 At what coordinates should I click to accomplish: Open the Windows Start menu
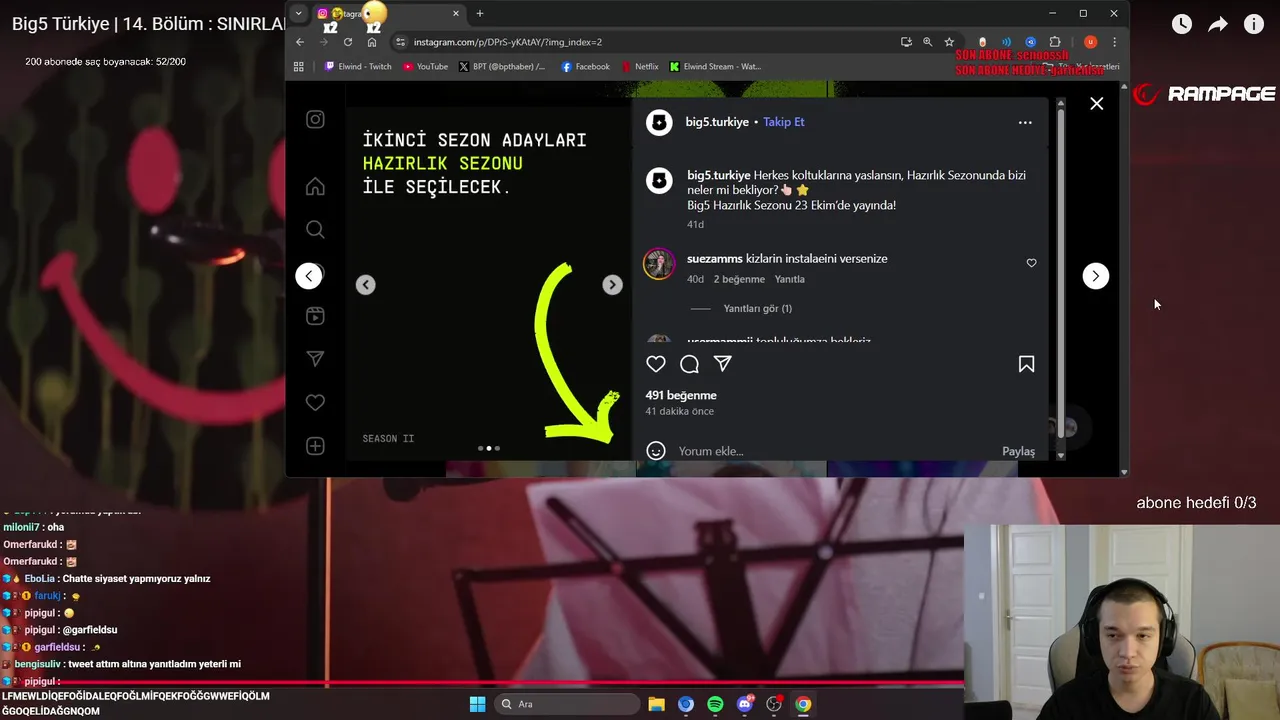[x=477, y=704]
